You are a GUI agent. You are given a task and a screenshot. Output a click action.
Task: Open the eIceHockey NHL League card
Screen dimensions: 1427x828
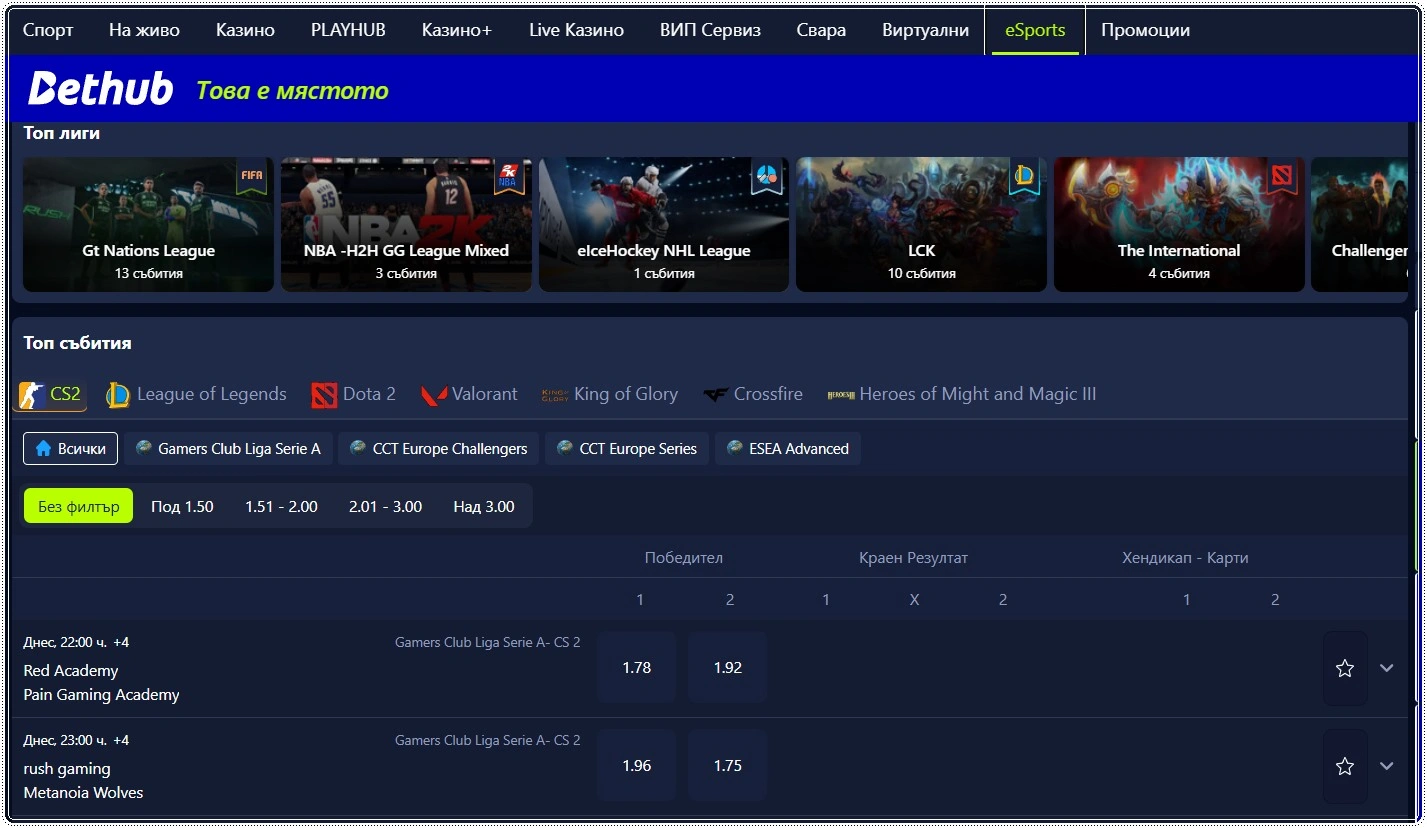coord(664,224)
